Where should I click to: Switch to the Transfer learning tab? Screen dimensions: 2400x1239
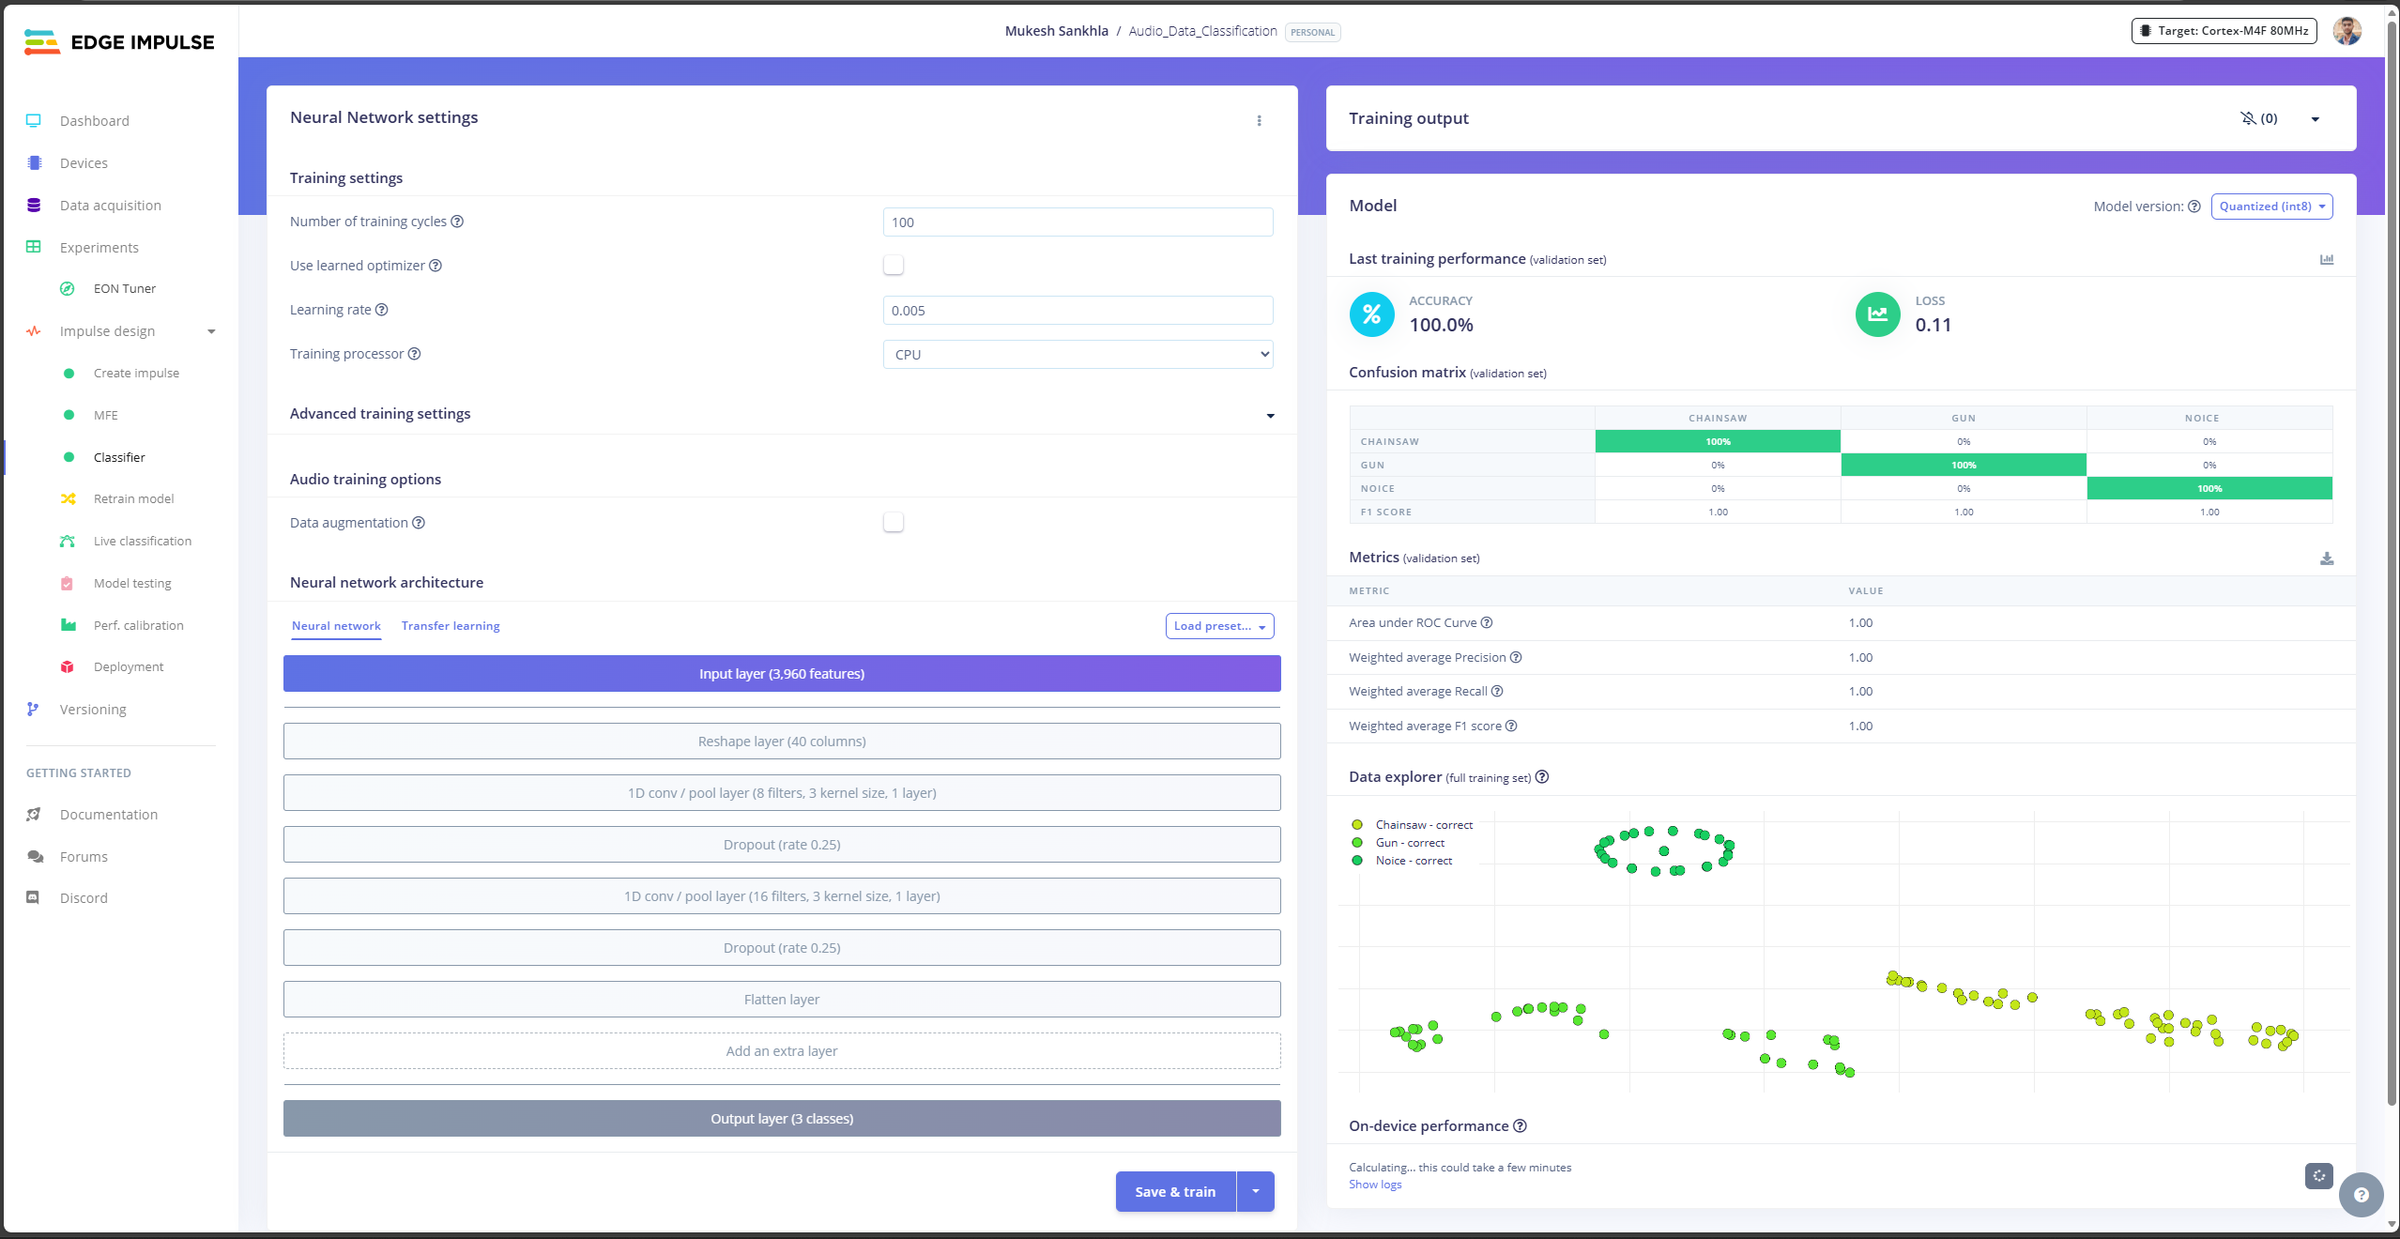coord(450,626)
